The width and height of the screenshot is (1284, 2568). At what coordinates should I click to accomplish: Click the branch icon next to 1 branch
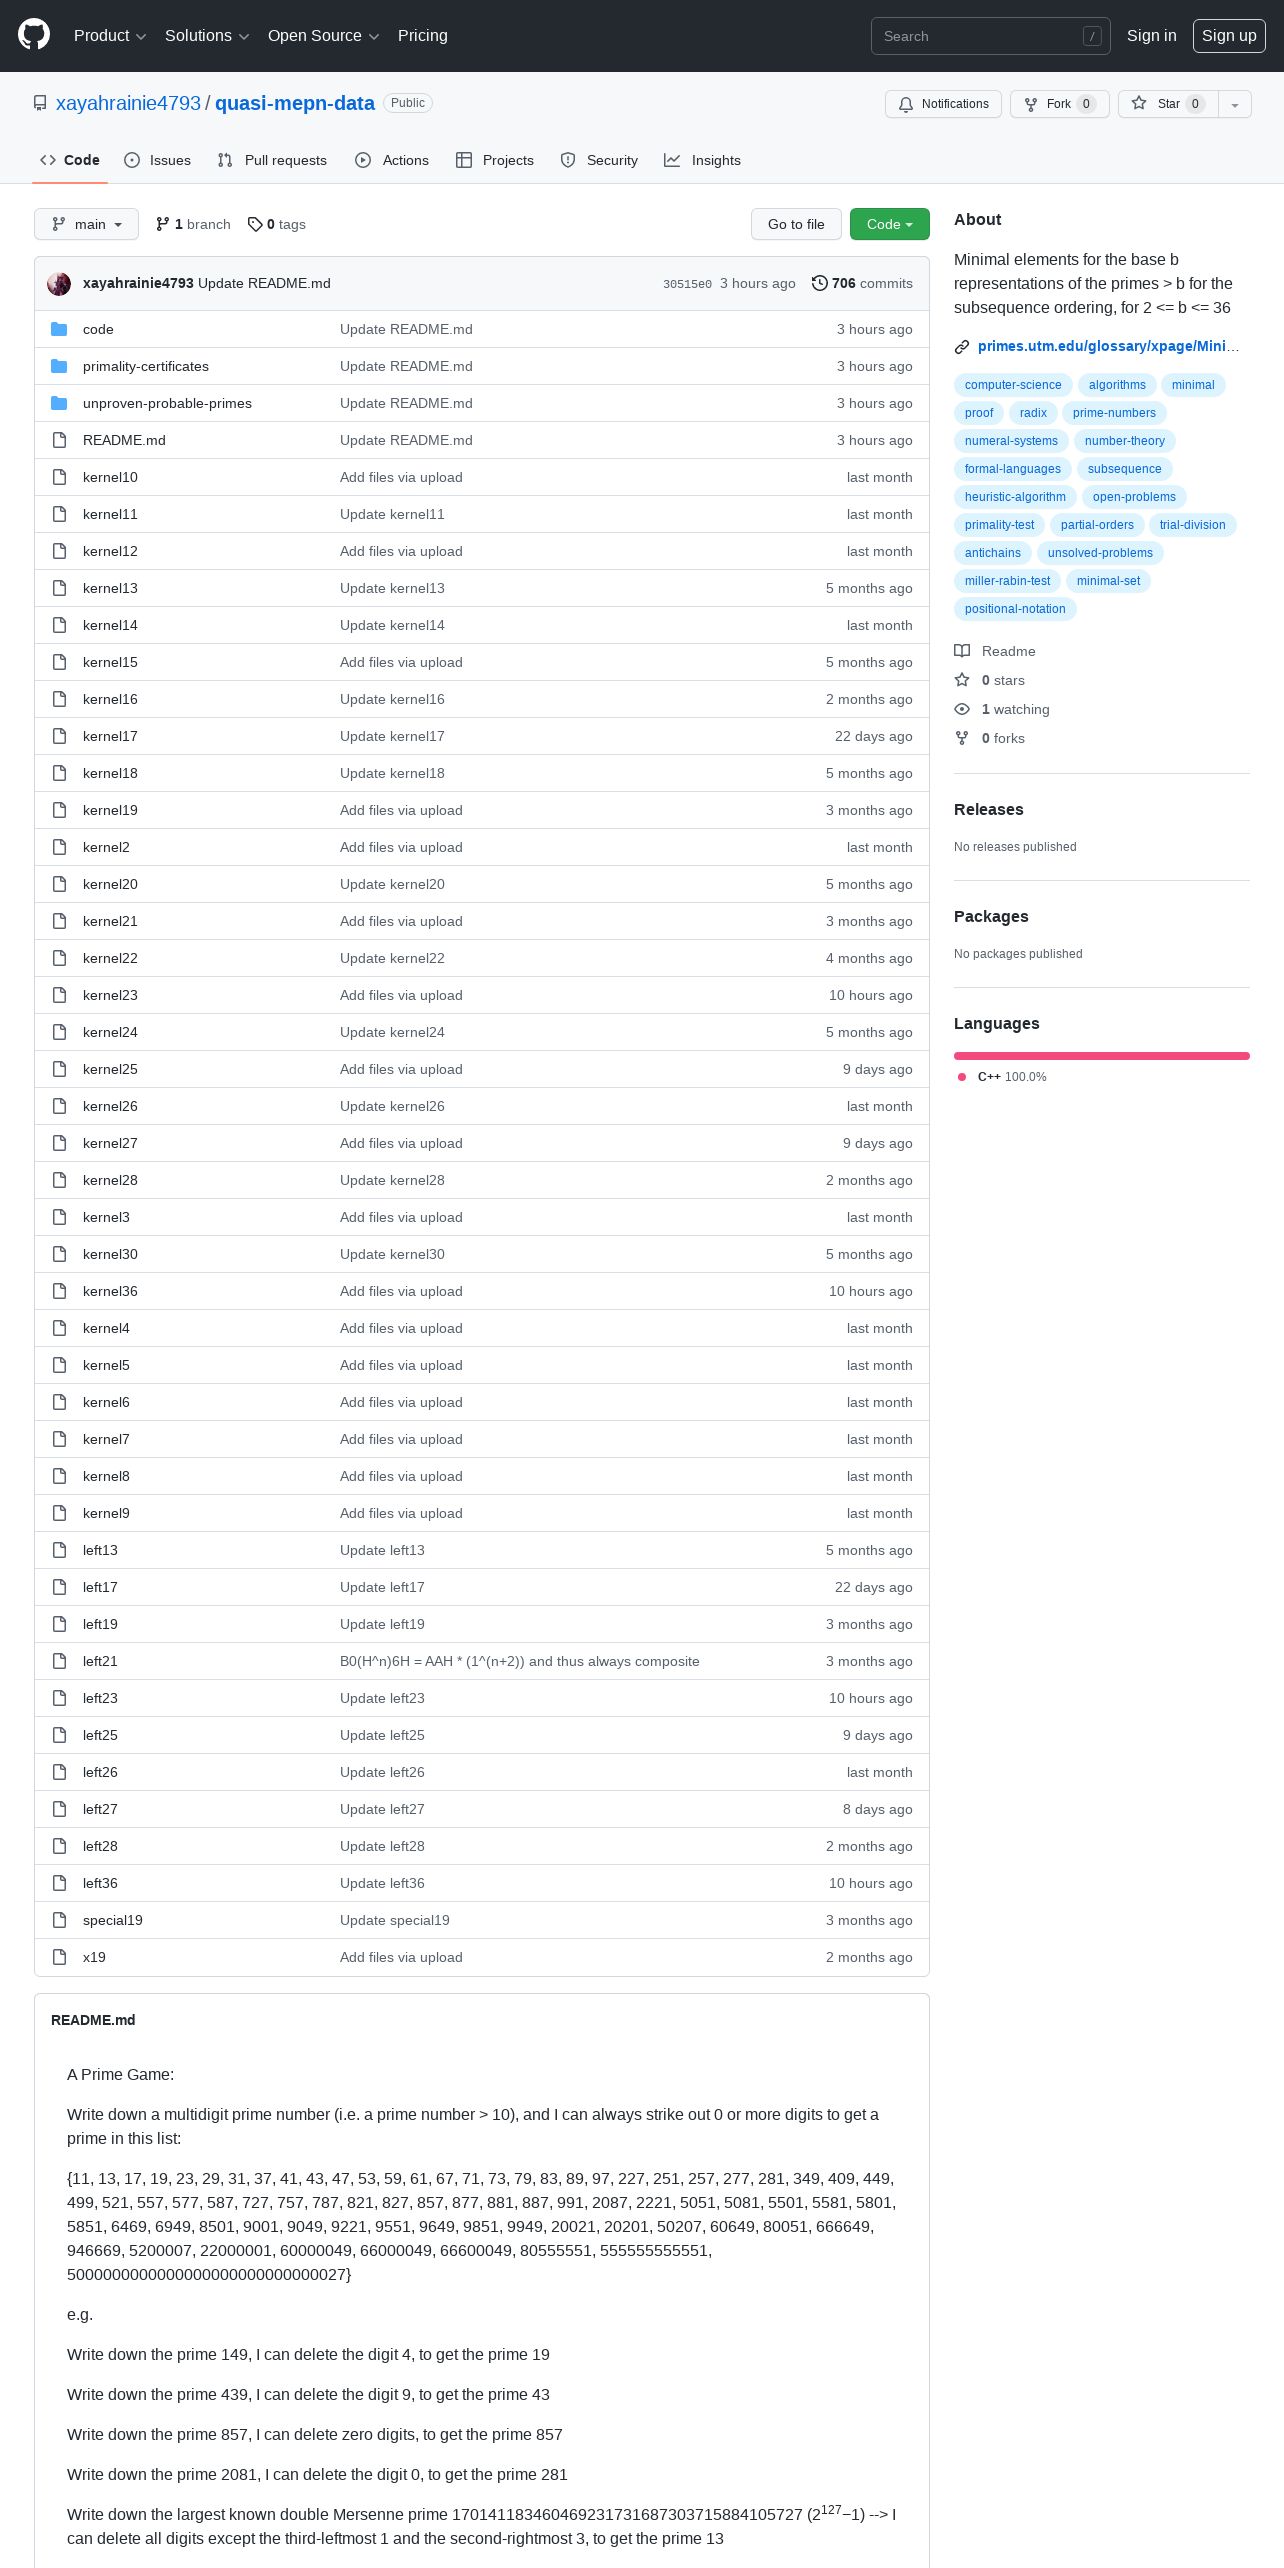tap(163, 224)
